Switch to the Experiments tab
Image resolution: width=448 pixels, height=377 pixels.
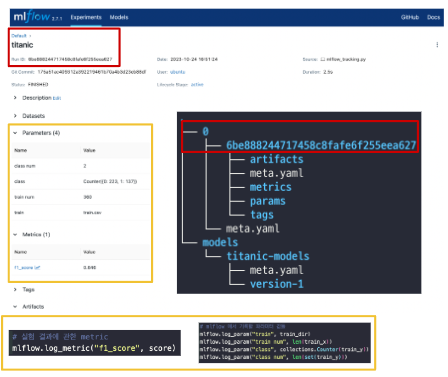[x=86, y=17]
